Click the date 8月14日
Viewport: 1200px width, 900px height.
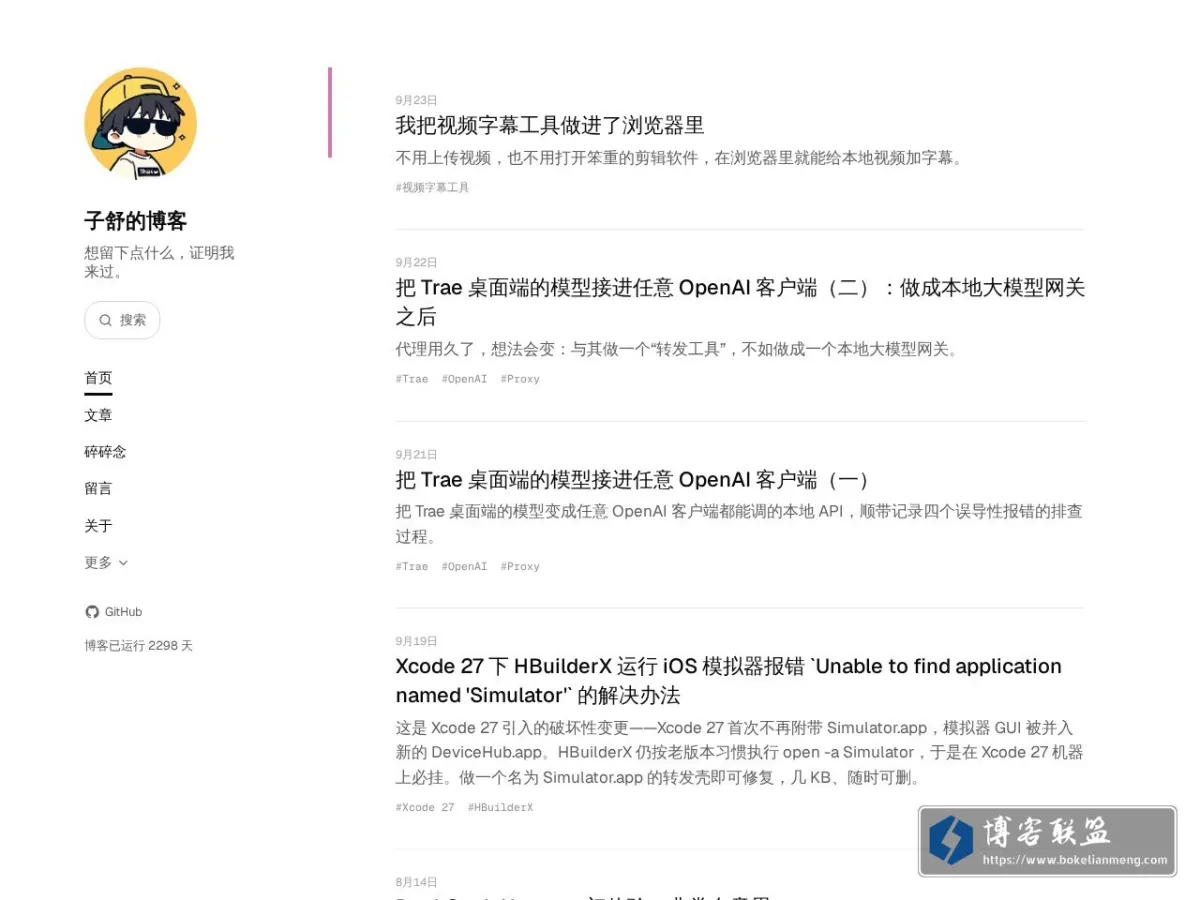[x=416, y=882]
